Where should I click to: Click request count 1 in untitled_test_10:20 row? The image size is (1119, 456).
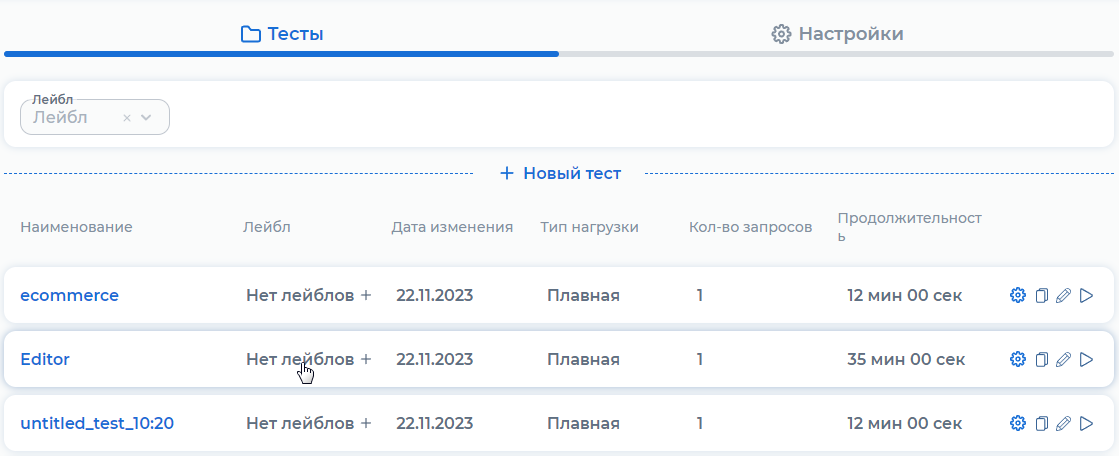(x=700, y=424)
